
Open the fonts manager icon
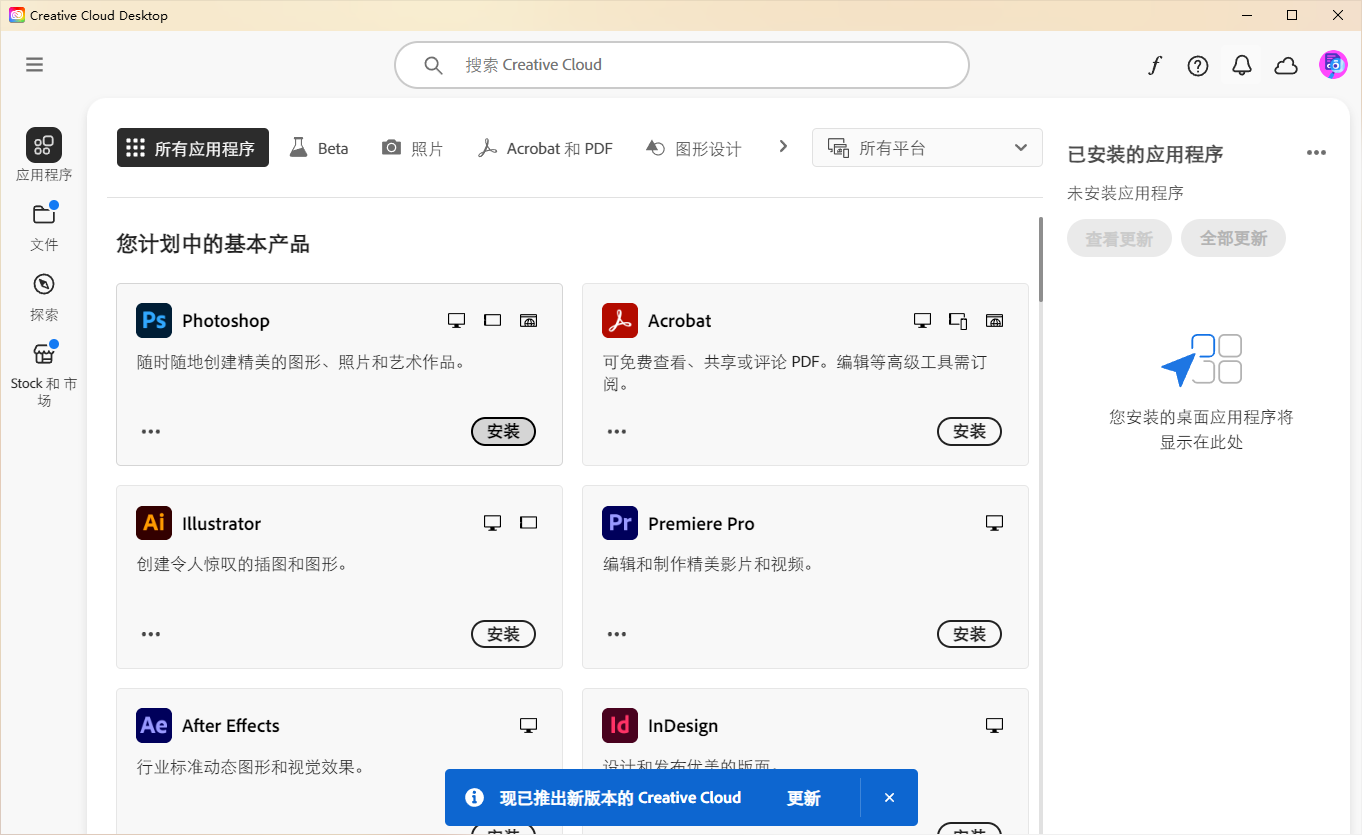1155,66
